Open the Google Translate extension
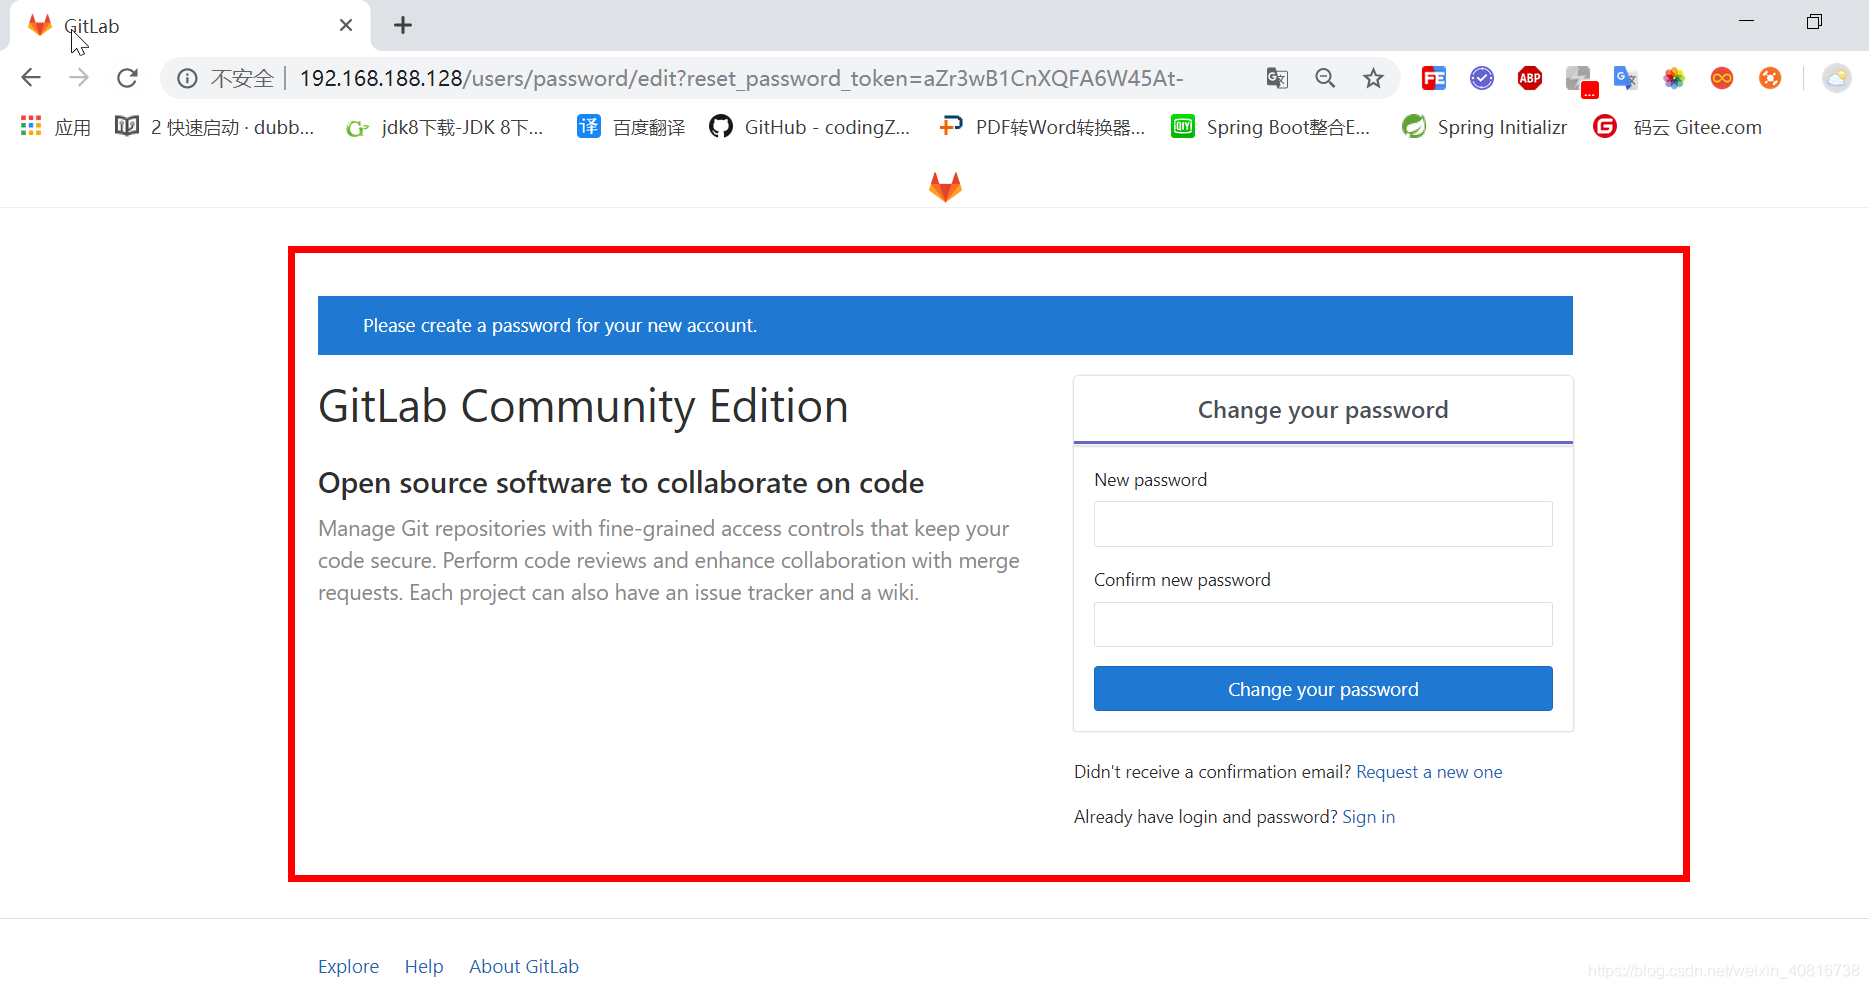 tap(1626, 78)
